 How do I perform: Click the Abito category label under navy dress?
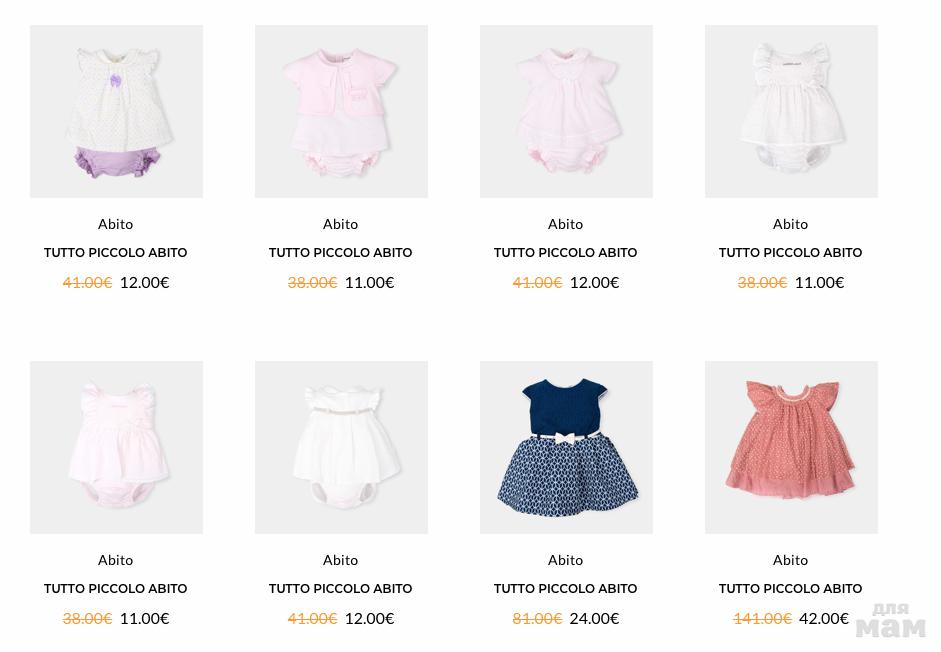(x=565, y=559)
